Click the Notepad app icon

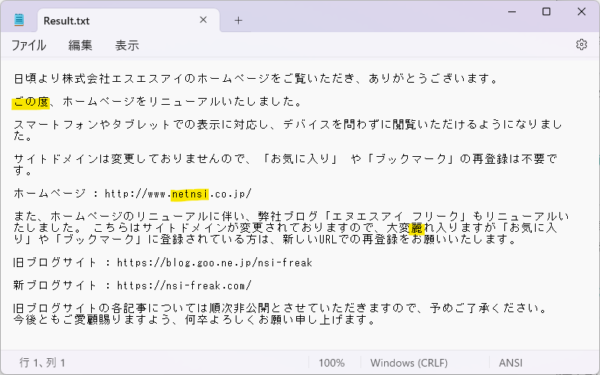pos(19,20)
